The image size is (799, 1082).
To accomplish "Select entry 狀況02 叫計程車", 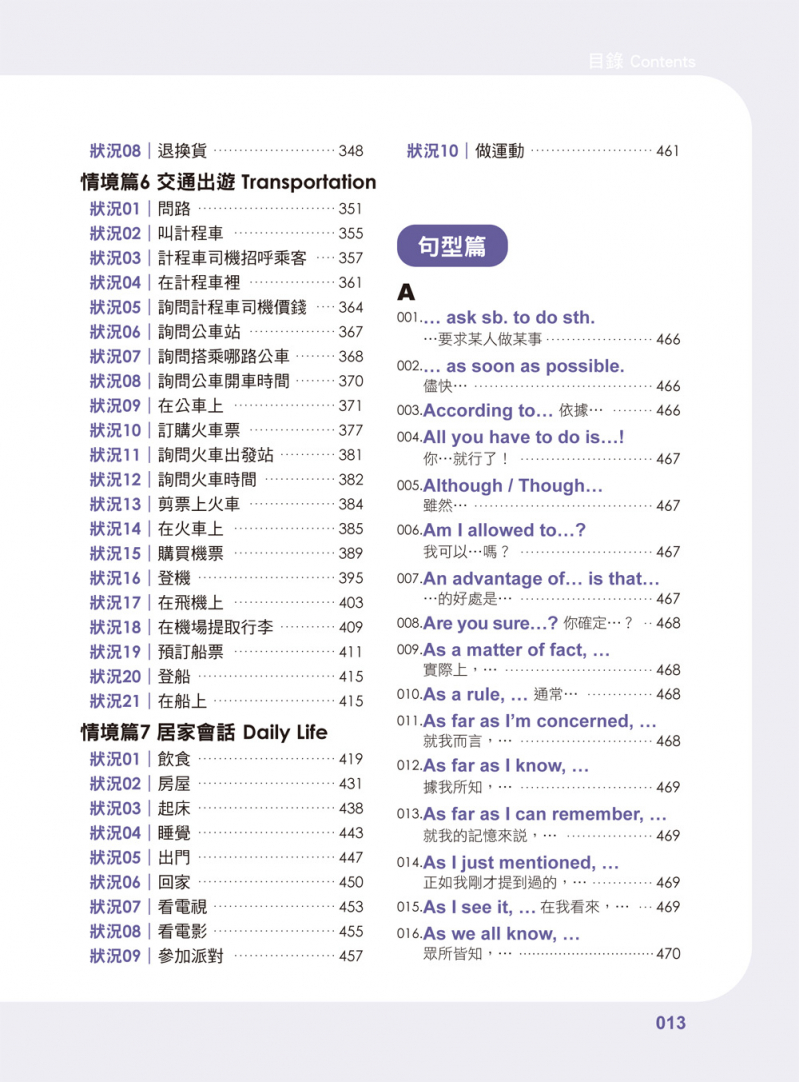I will 225,234.
